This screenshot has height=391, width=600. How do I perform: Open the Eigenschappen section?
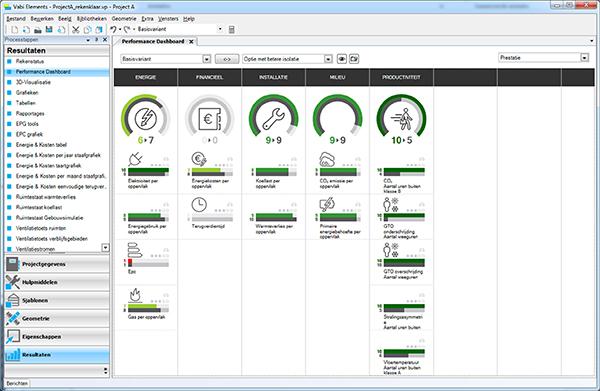coord(57,337)
